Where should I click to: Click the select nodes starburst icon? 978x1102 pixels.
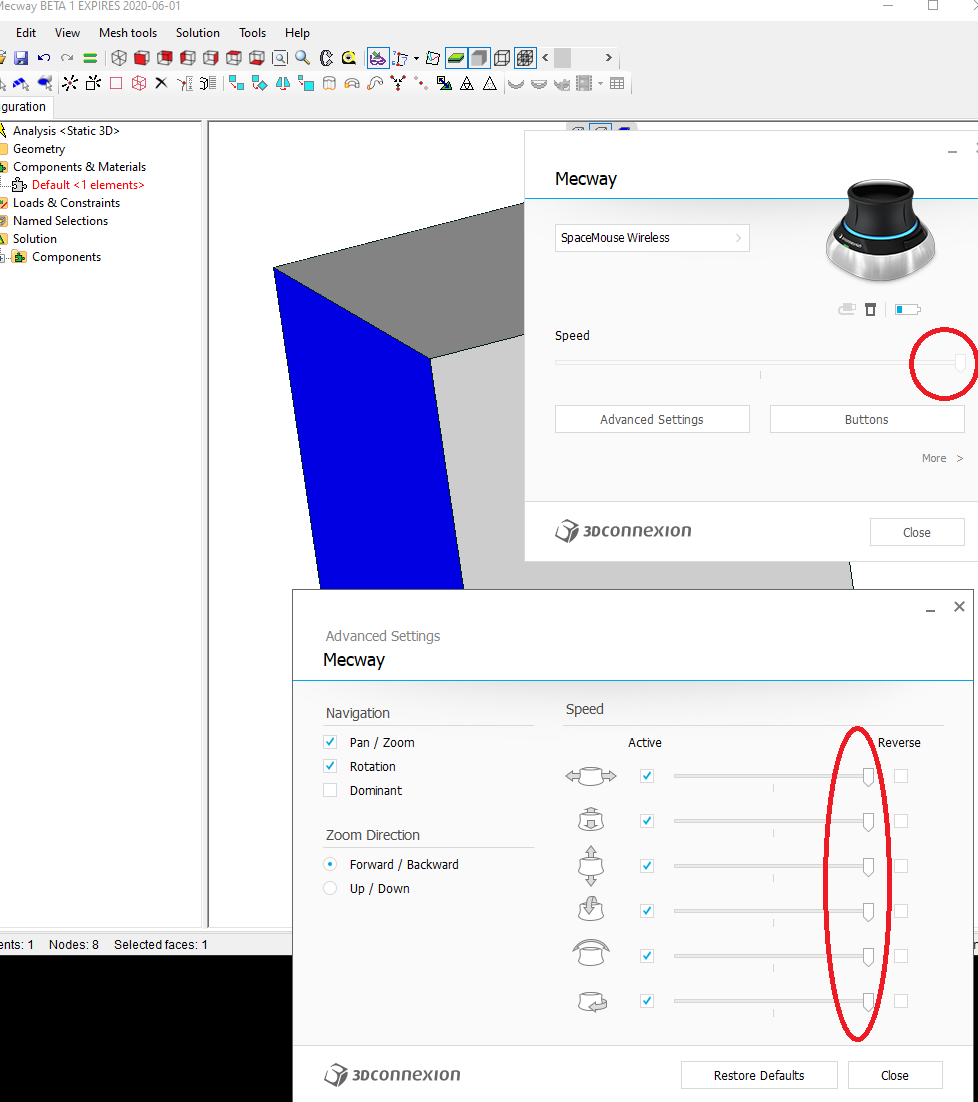pos(70,84)
